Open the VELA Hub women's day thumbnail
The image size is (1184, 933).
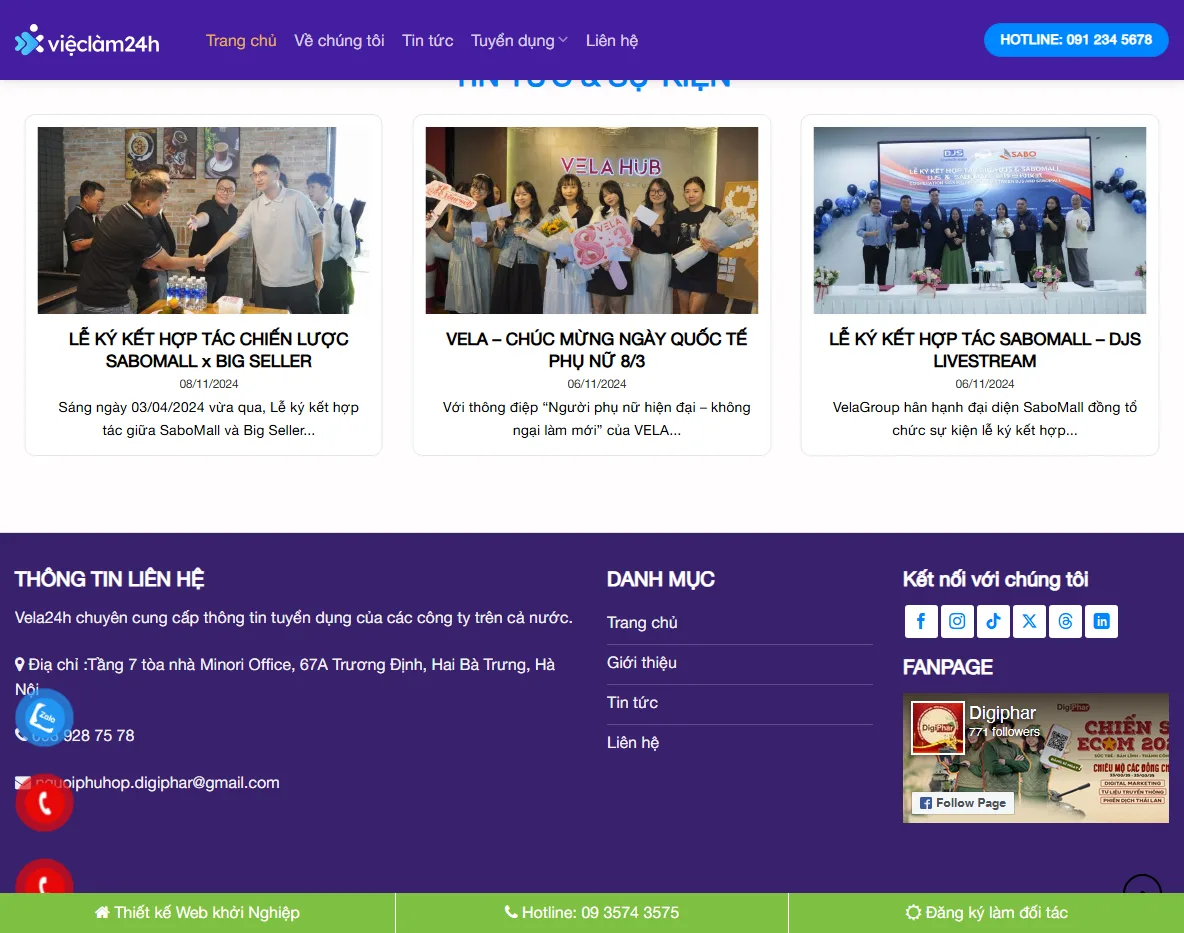[x=592, y=220]
